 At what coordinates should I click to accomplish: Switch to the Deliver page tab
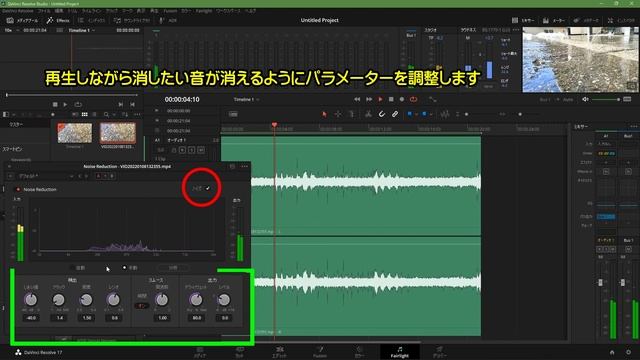click(439, 352)
